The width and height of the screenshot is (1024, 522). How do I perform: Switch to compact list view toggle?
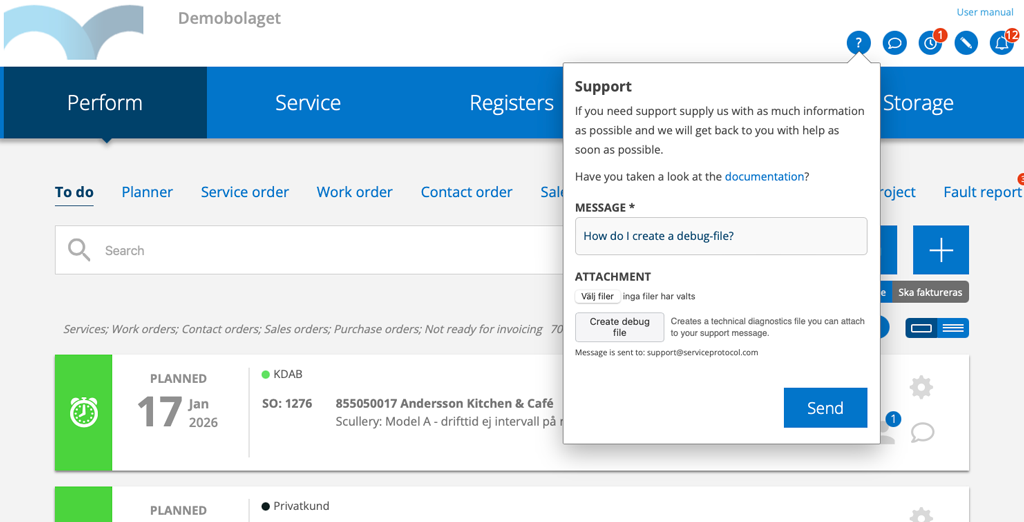[953, 328]
